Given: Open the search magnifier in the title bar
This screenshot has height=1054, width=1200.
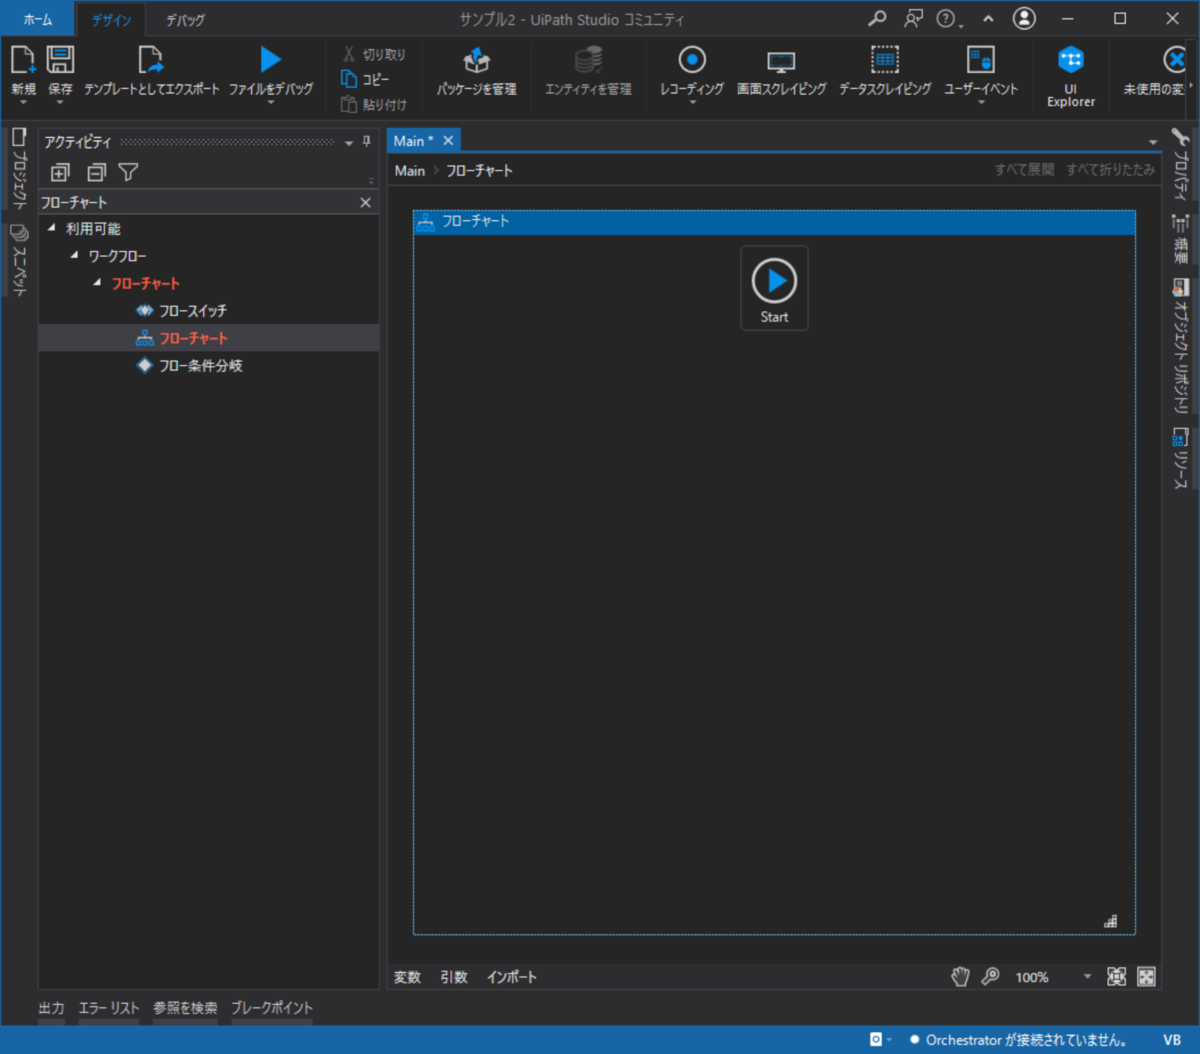Looking at the screenshot, I should (877, 18).
